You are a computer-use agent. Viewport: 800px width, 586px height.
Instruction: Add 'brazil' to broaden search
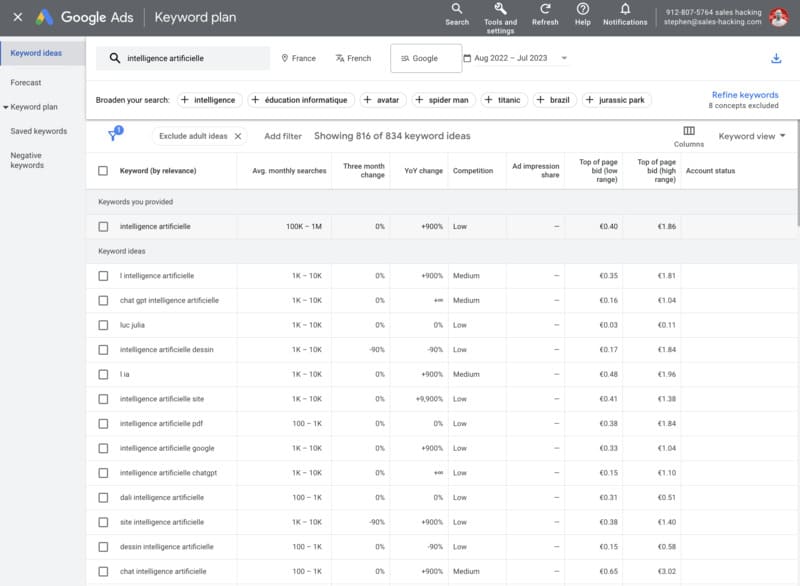tap(554, 100)
